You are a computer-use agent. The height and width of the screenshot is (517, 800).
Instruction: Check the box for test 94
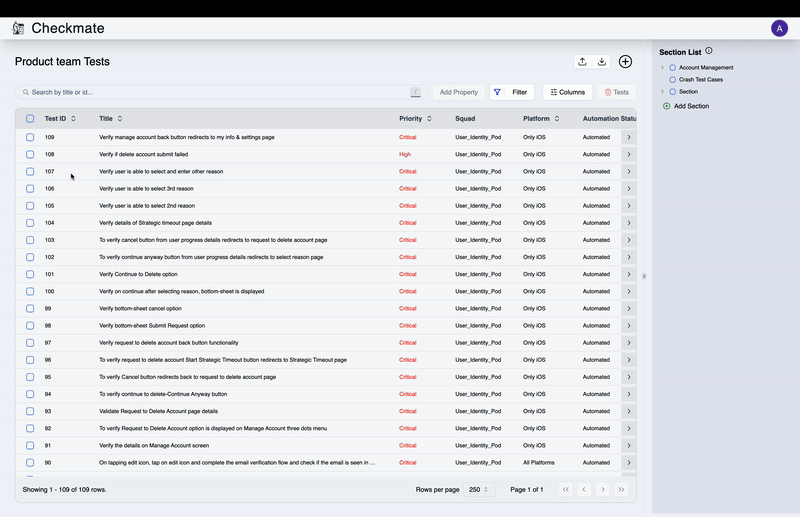click(x=30, y=394)
